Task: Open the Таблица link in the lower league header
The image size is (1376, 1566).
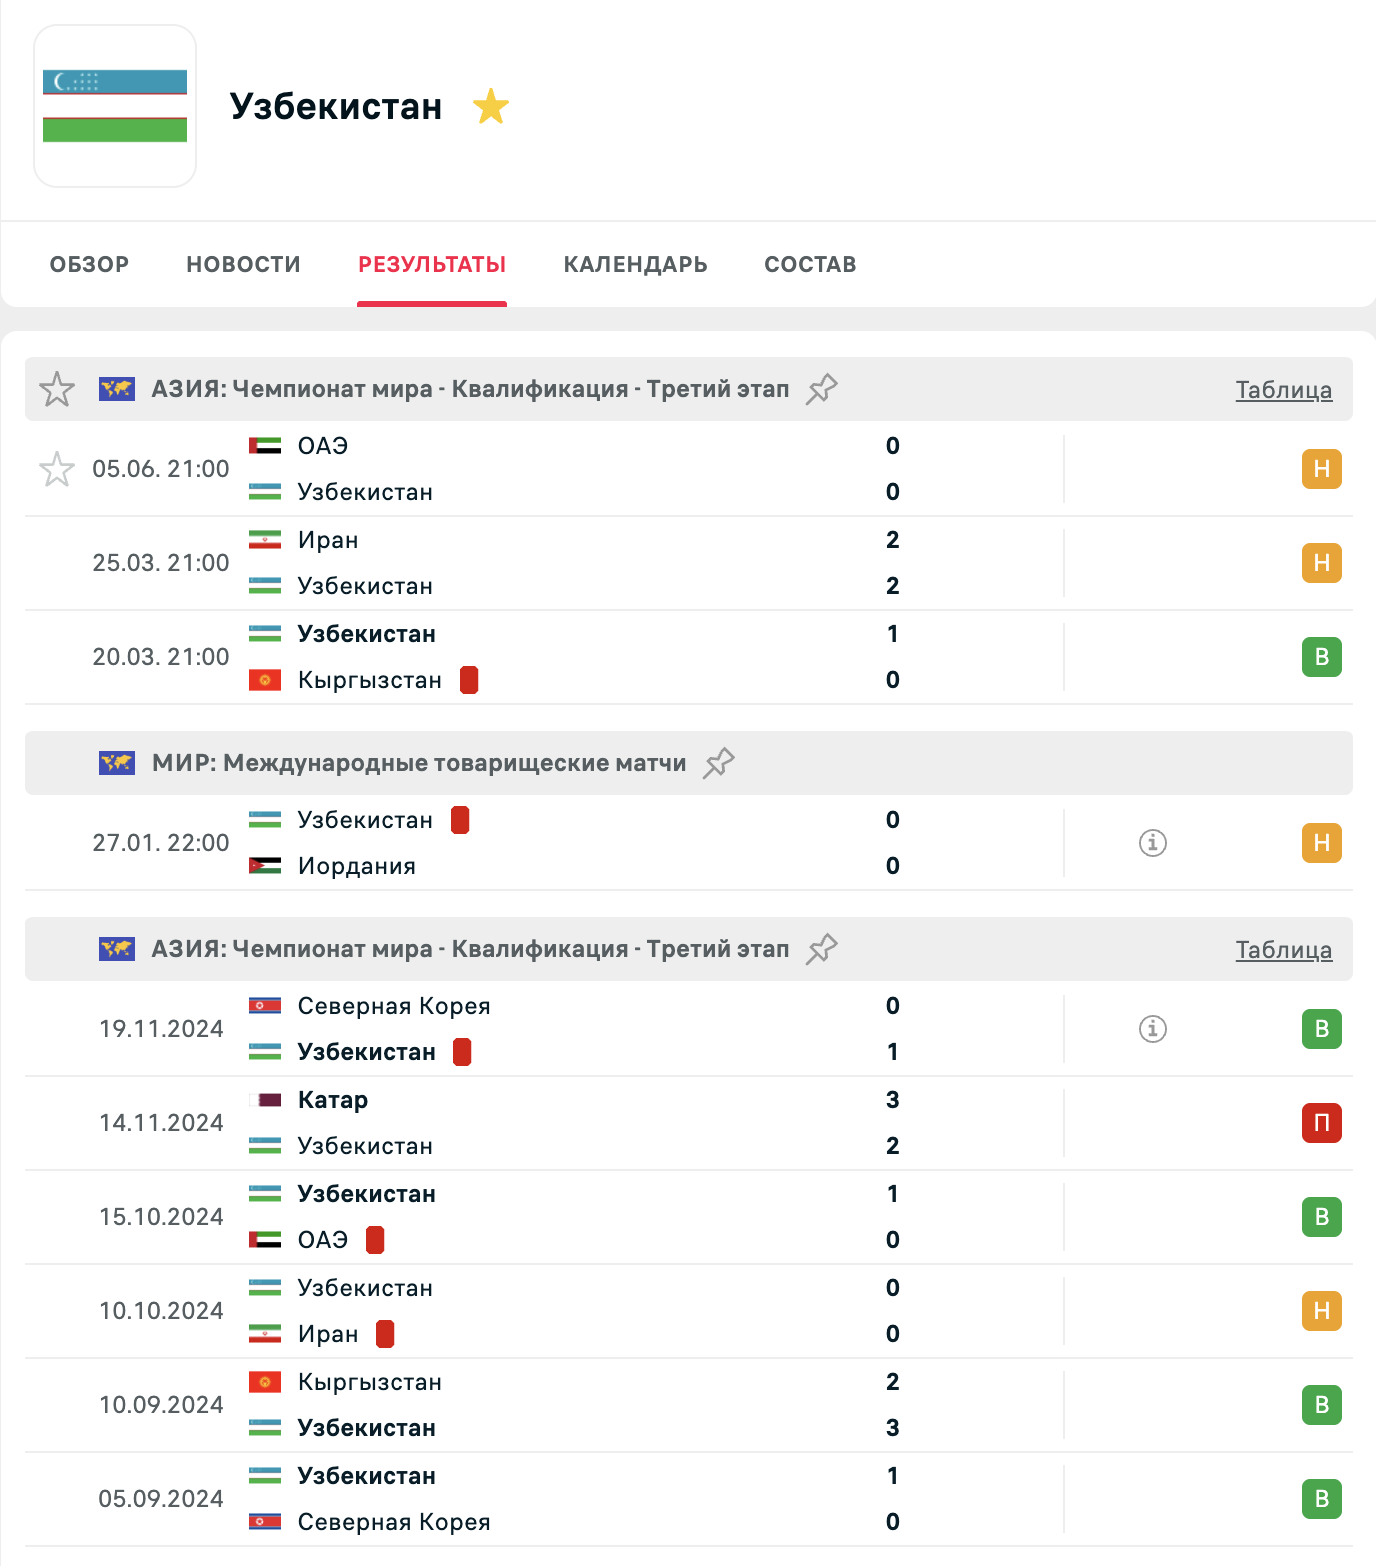Action: (x=1283, y=950)
